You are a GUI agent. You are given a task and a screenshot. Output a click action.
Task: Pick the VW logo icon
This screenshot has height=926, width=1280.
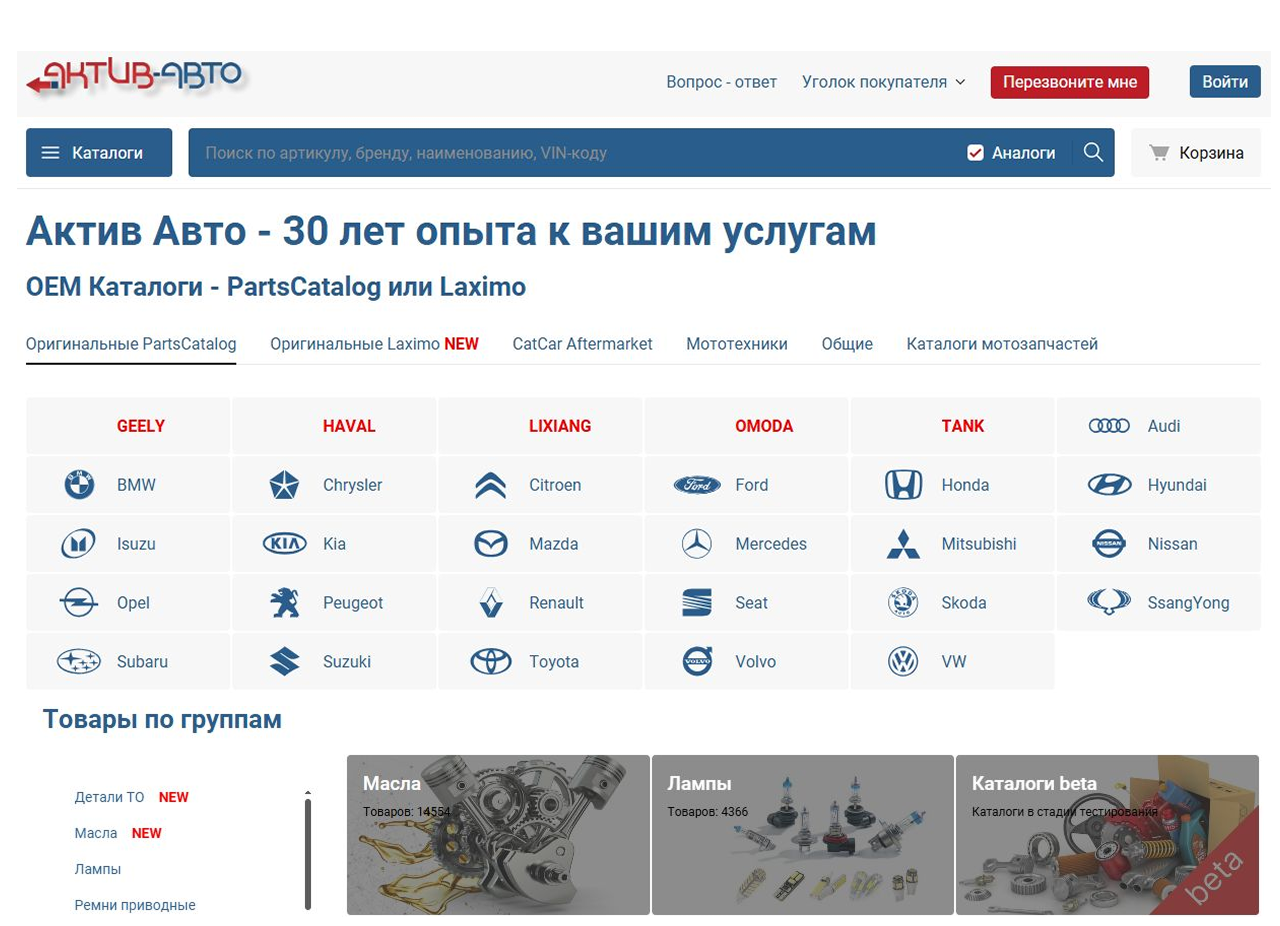[x=903, y=662]
